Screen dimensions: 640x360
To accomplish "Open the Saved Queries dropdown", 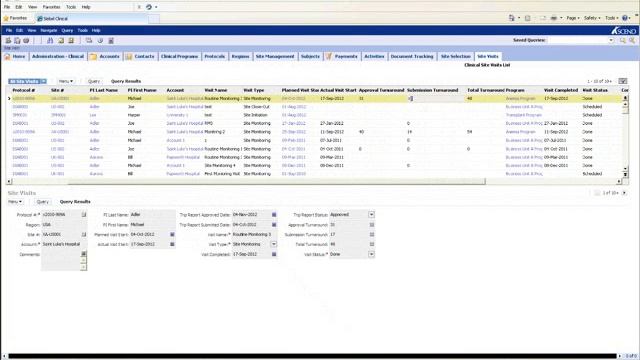I will 611,40.
